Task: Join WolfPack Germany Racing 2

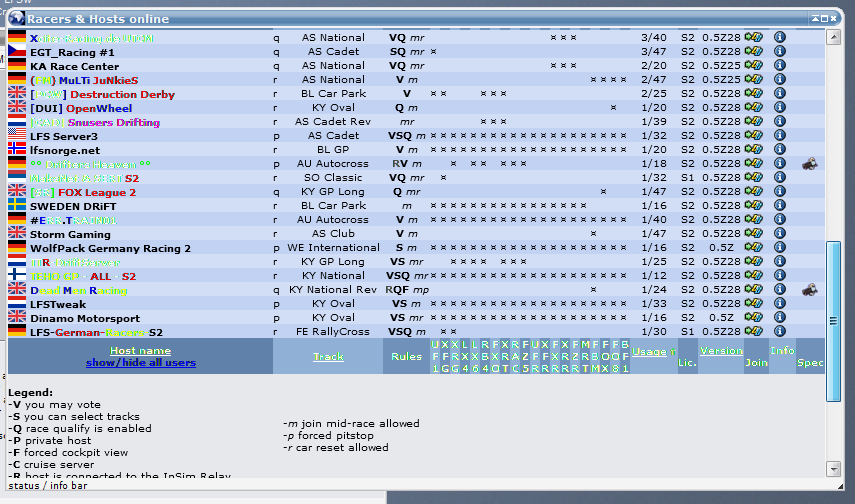Action: [x=754, y=248]
